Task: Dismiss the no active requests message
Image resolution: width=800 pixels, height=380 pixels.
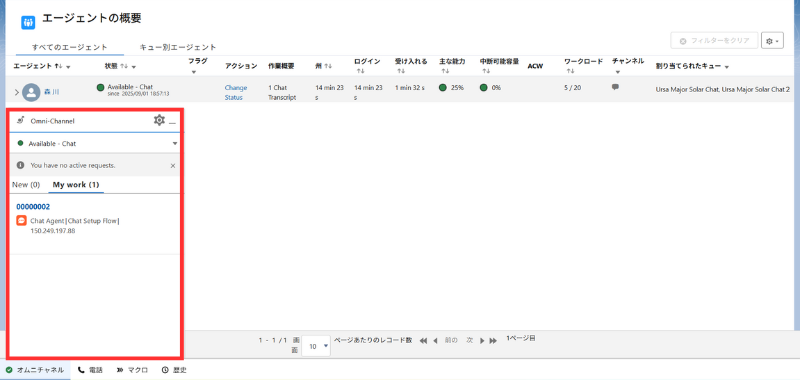Action: coord(172,165)
